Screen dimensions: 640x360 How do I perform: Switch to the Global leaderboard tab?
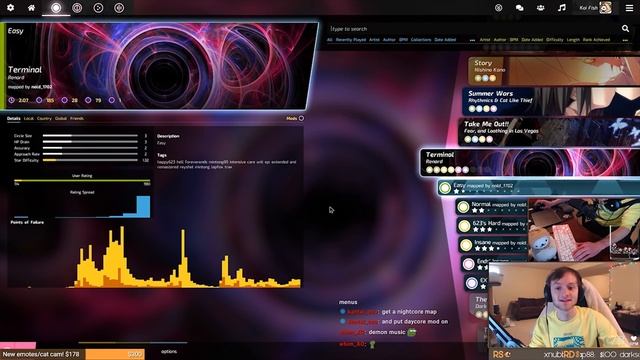(61, 118)
